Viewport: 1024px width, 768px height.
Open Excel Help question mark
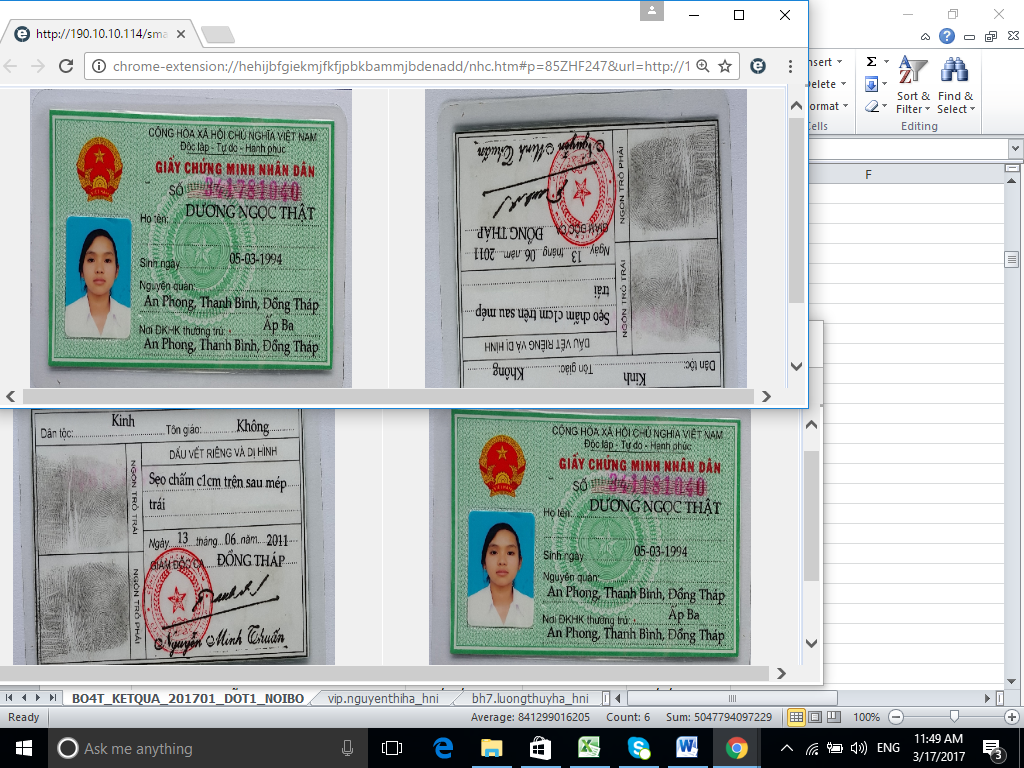946,36
